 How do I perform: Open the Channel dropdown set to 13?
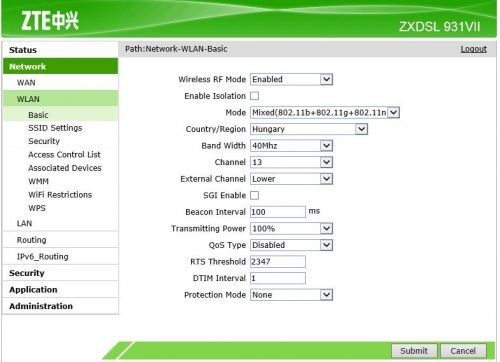pyautogui.click(x=291, y=162)
